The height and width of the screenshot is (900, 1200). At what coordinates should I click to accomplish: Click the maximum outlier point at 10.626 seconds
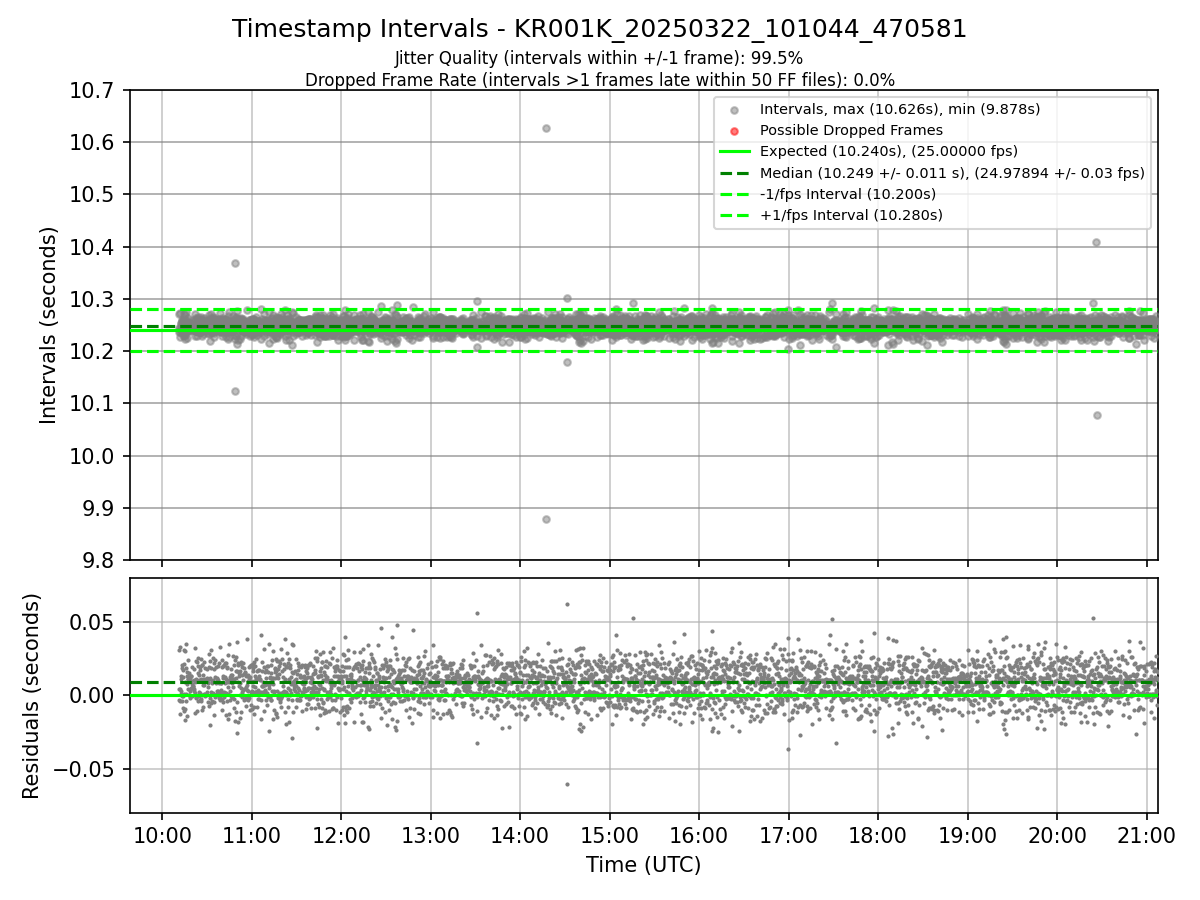(546, 128)
